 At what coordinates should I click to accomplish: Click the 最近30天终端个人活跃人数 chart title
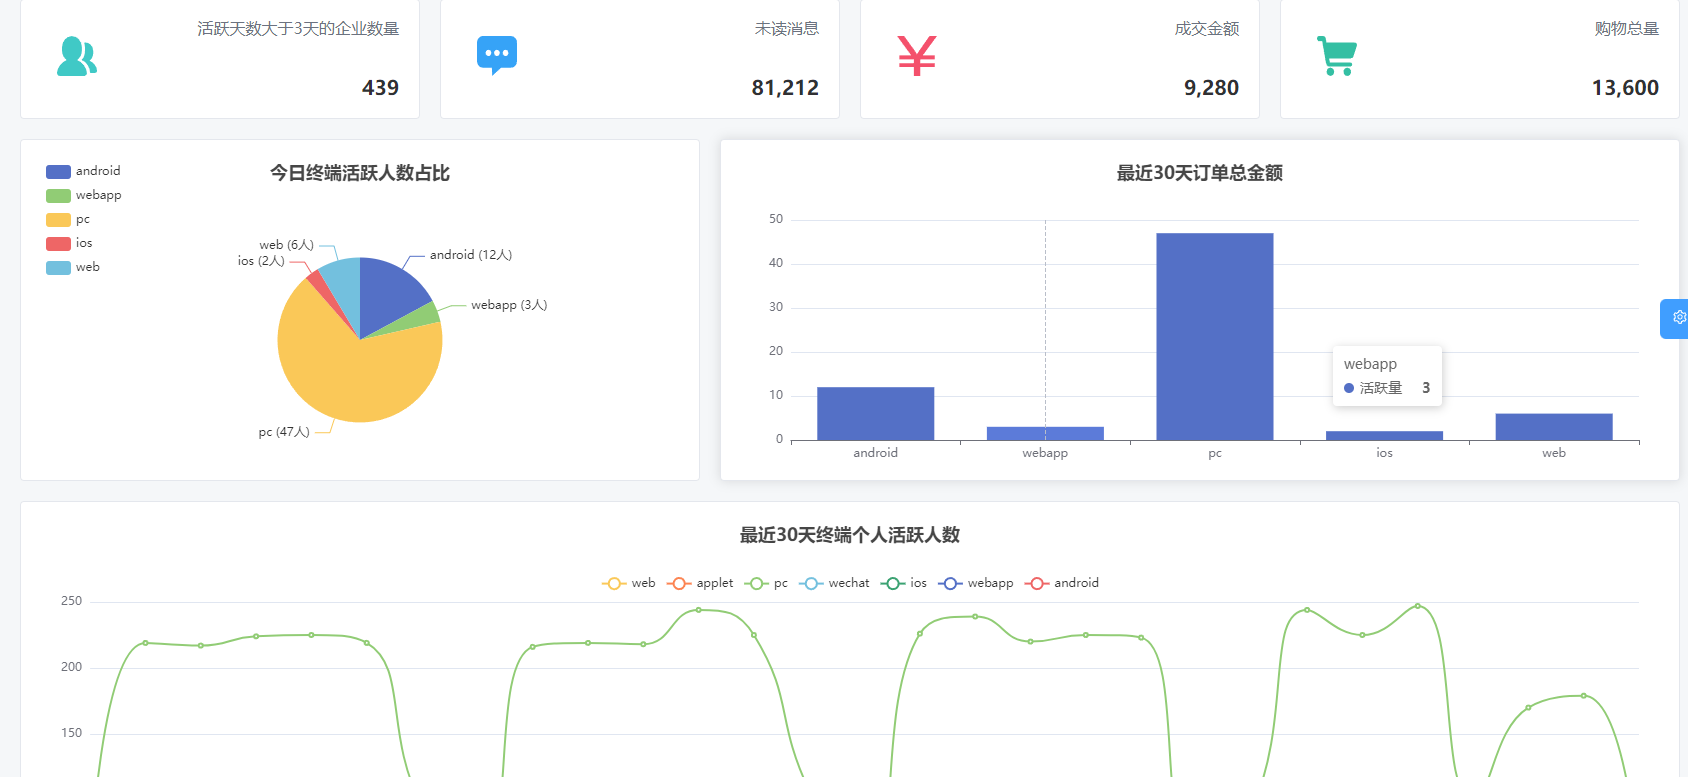click(x=850, y=535)
